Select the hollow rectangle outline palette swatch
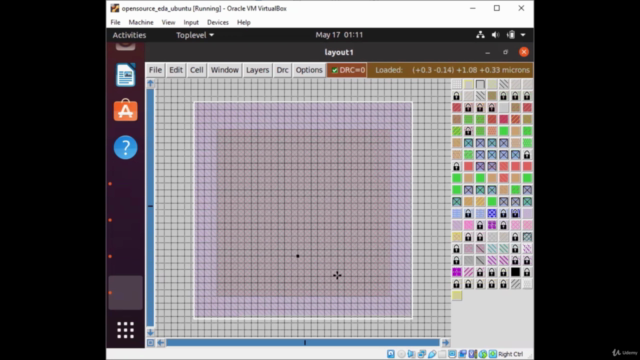Image resolution: width=640 pixels, height=360 pixels. [480, 84]
